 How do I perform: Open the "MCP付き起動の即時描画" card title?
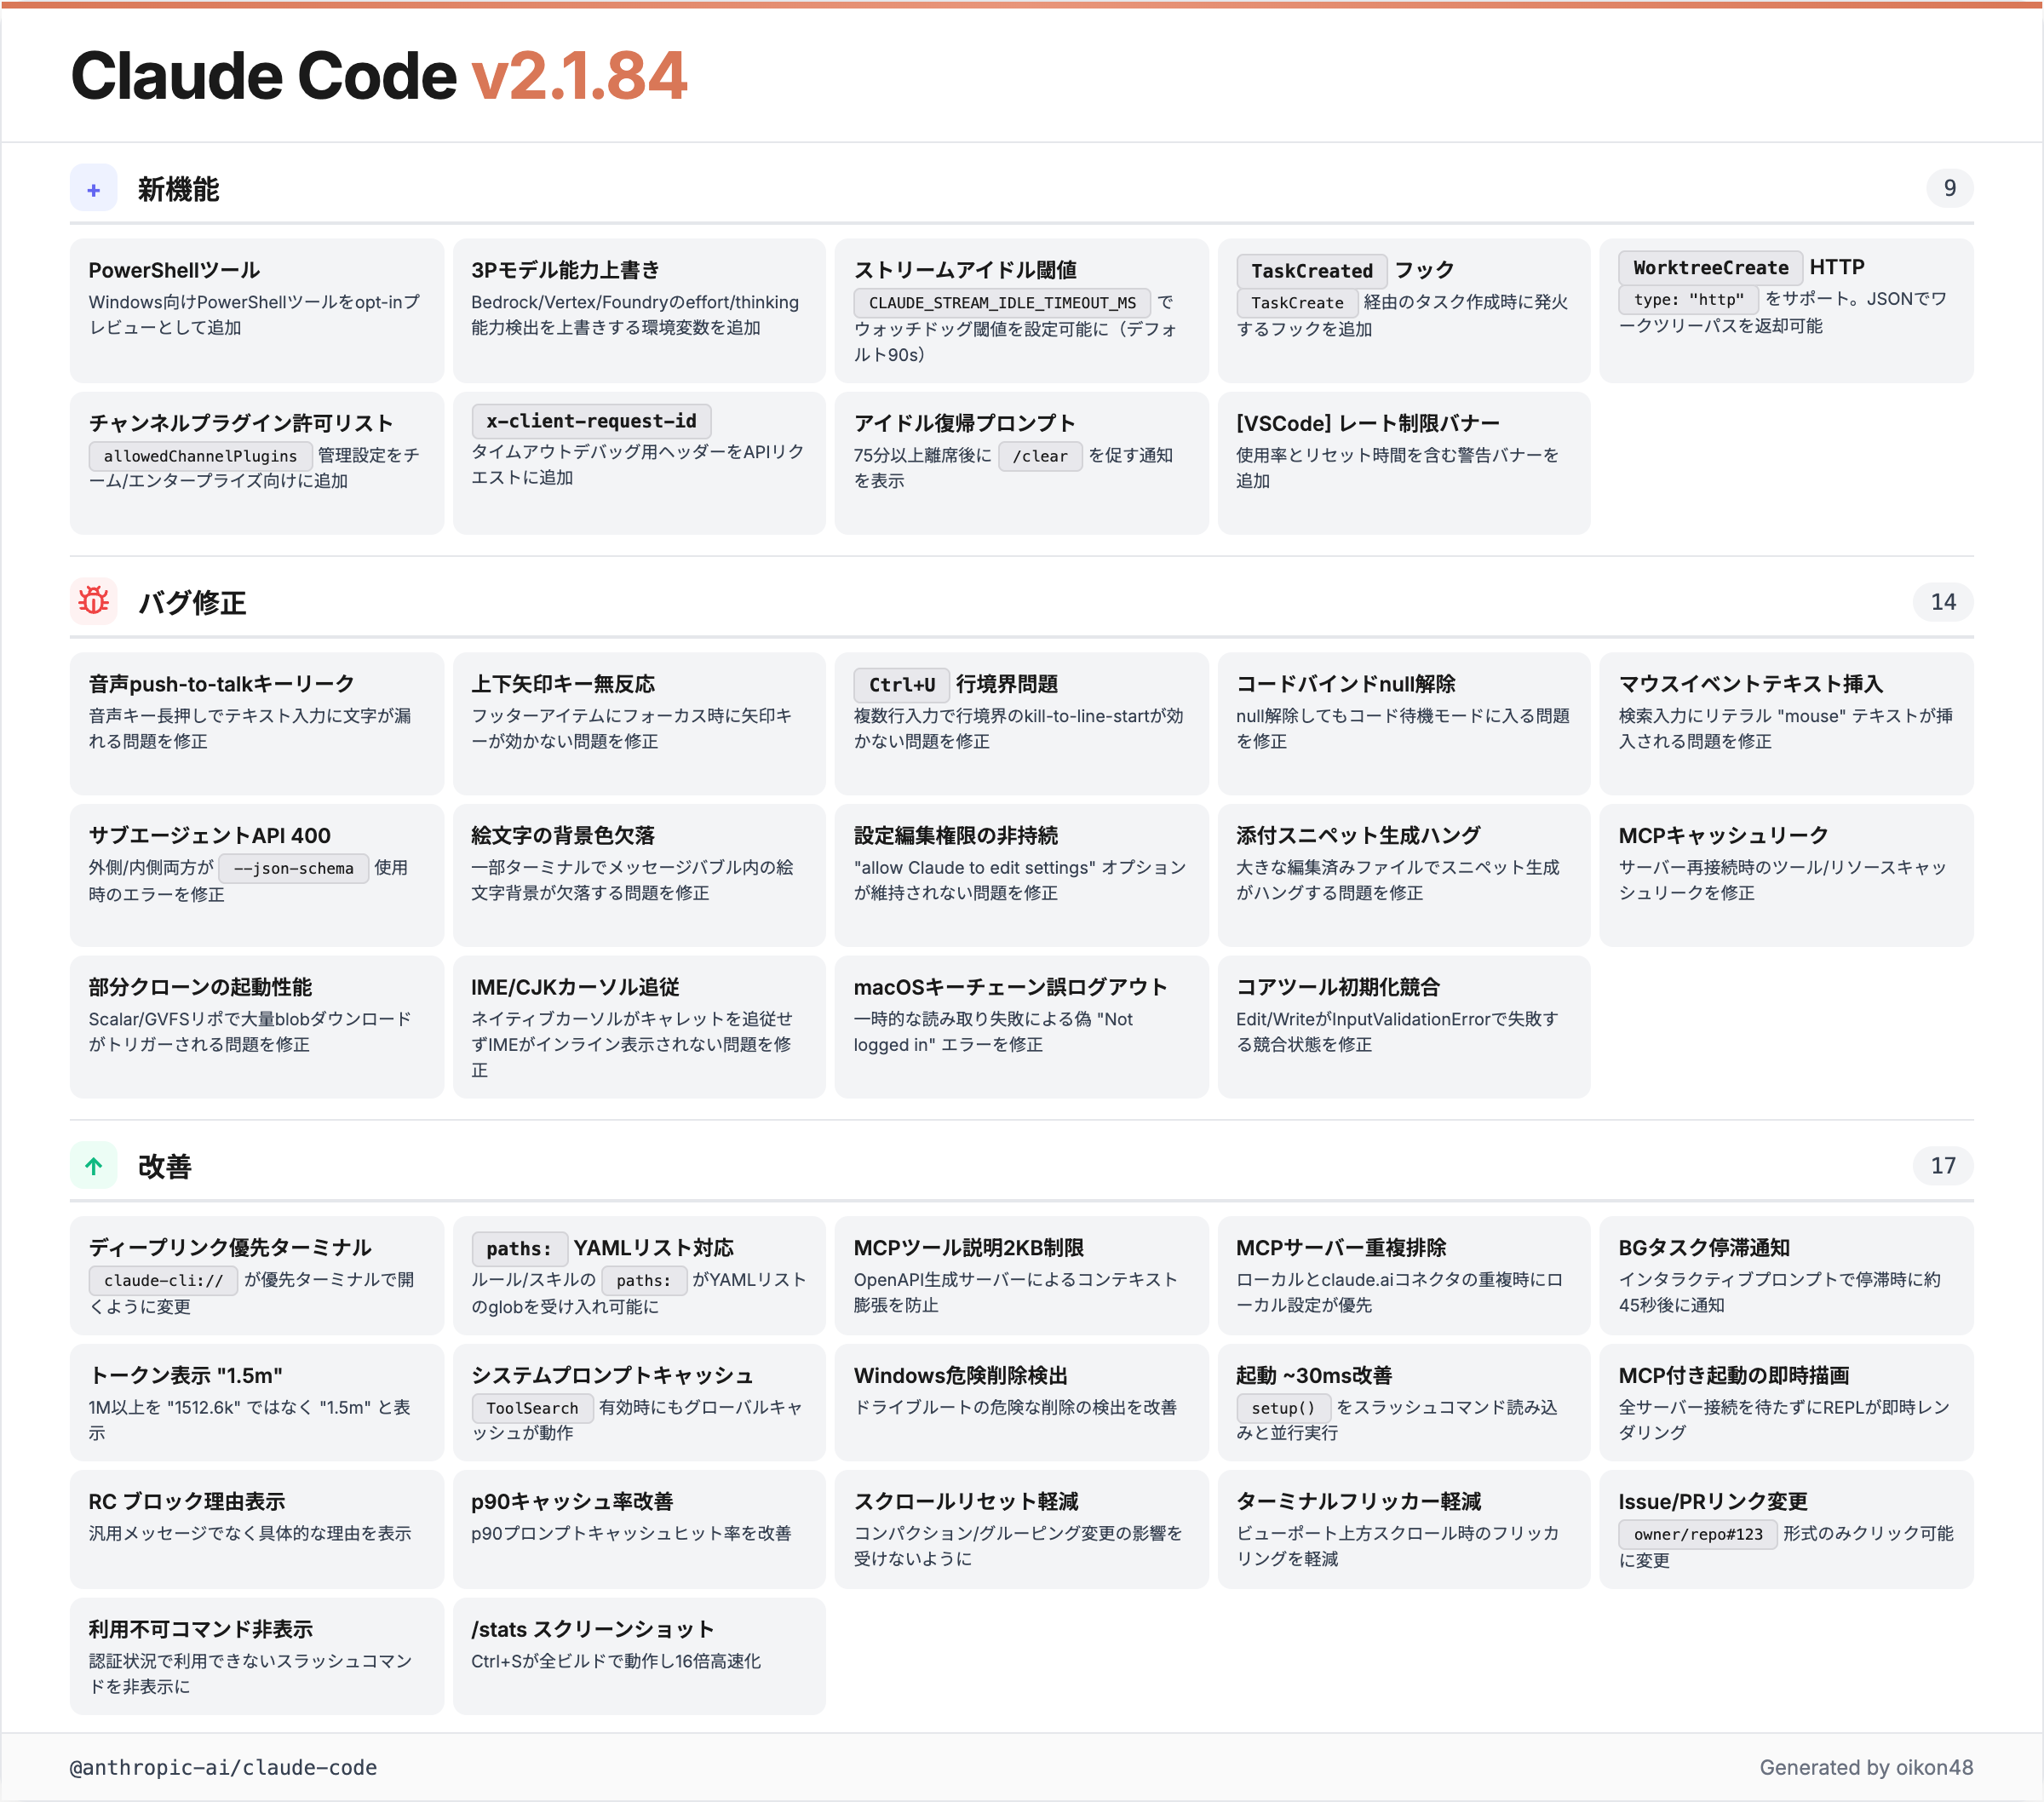point(1734,1376)
